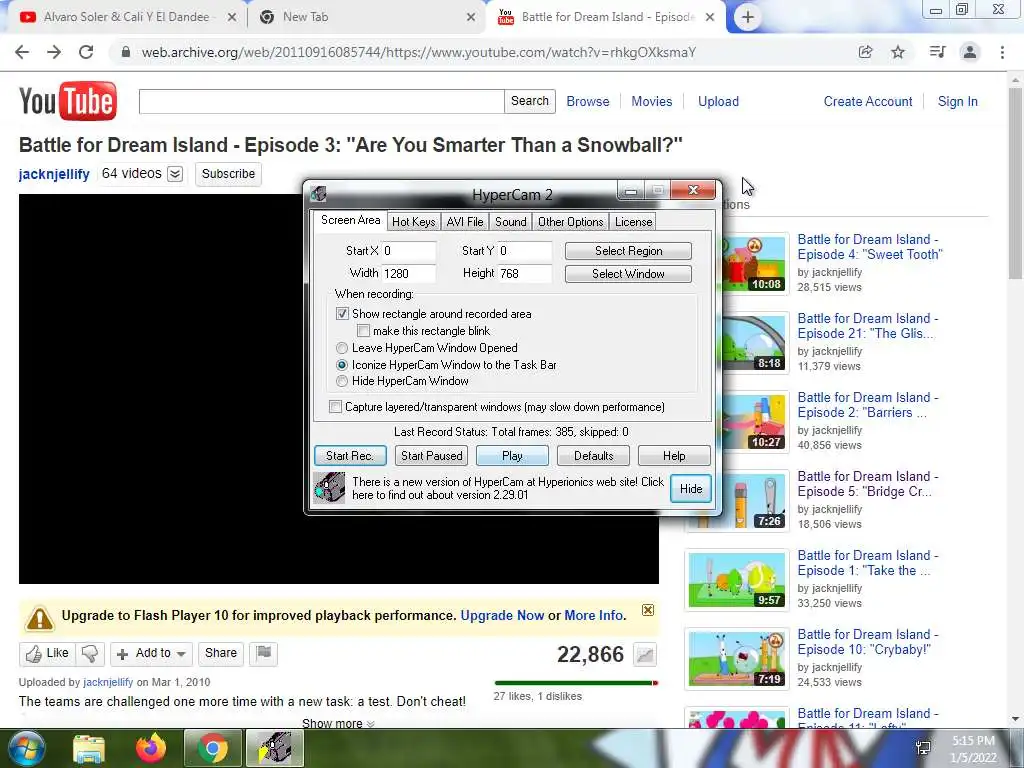Click the Defaults button
1024x768 pixels.
[594, 456]
